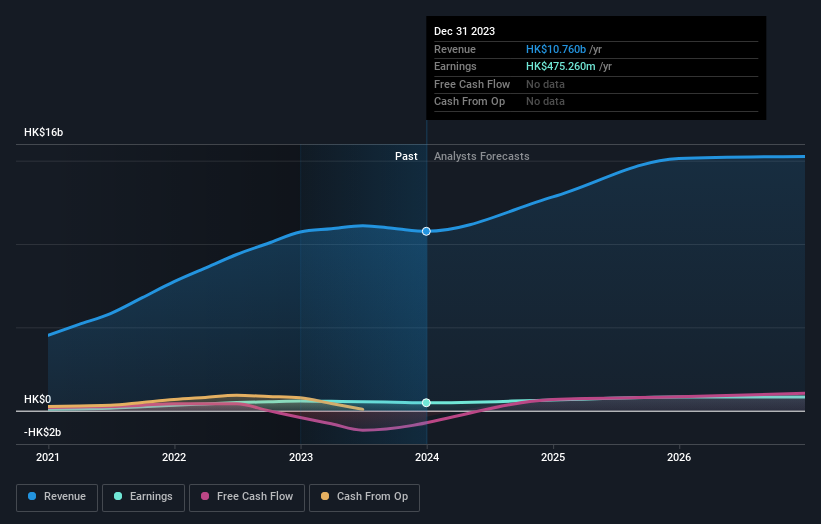This screenshot has width=821, height=524.
Task: Click the pink Free Cash Flow legend dot
Action: (x=205, y=496)
